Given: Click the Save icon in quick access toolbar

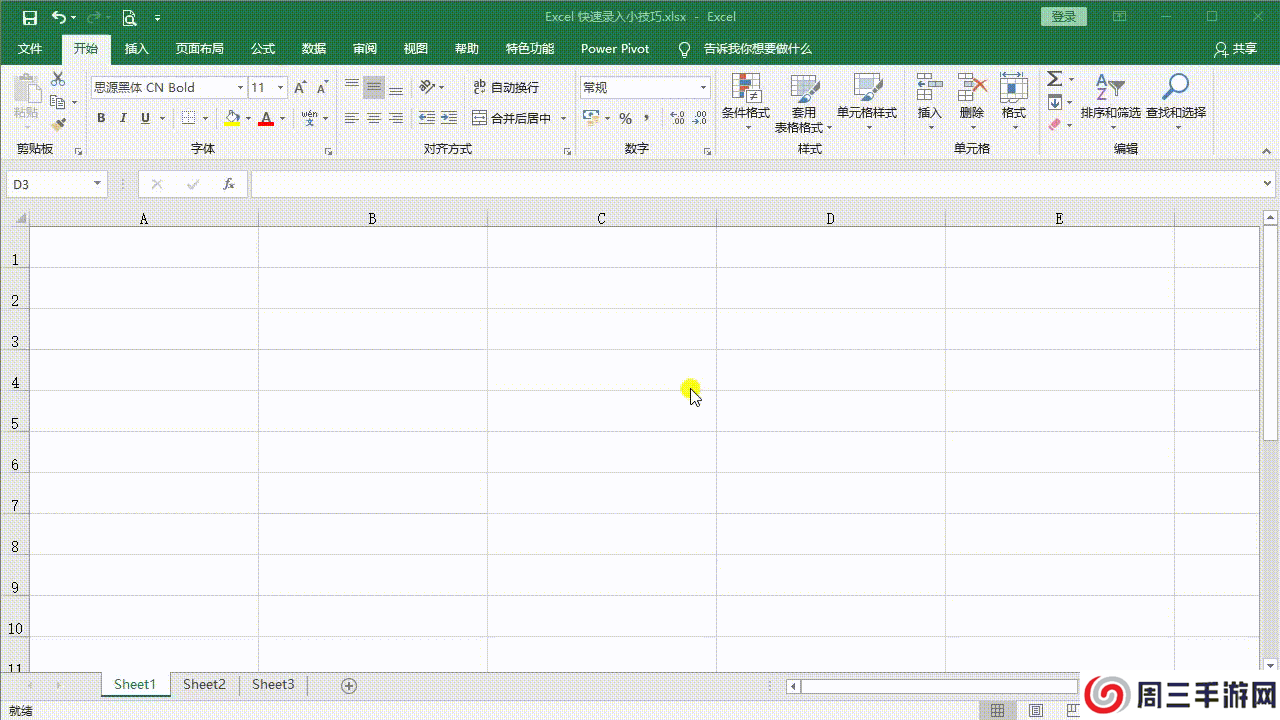Looking at the screenshot, I should [30, 17].
